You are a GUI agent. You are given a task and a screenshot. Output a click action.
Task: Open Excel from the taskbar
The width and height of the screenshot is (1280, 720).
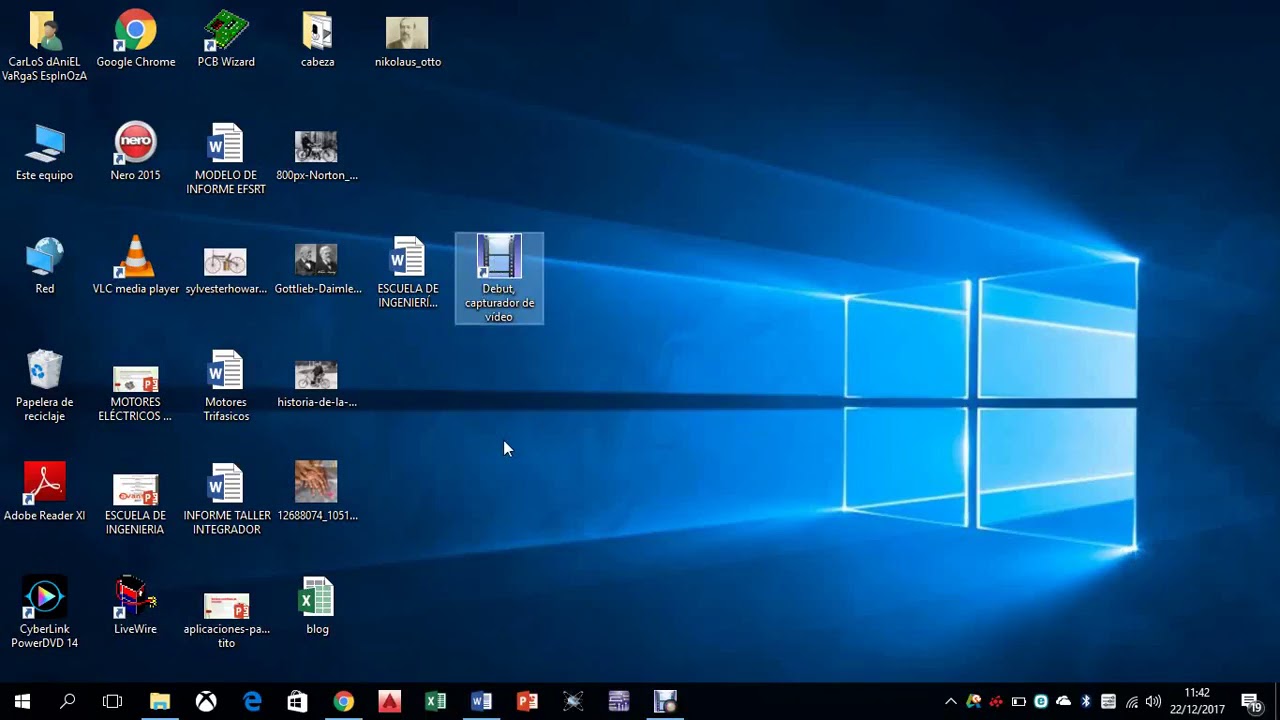pyautogui.click(x=435, y=702)
